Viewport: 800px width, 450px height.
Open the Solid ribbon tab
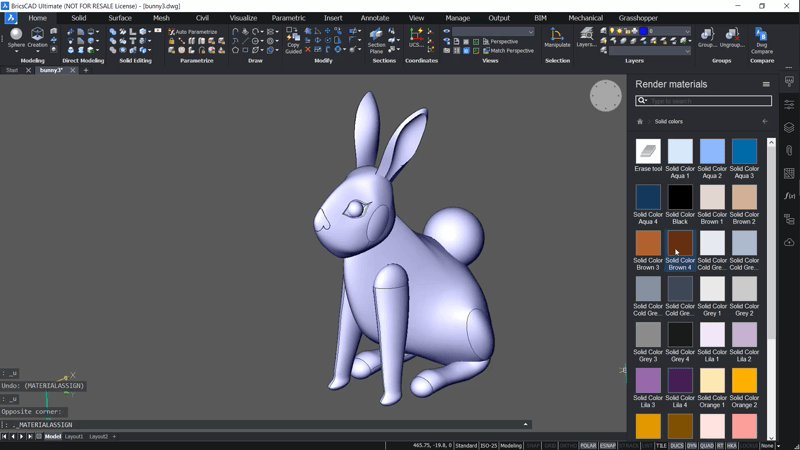pyautogui.click(x=79, y=18)
